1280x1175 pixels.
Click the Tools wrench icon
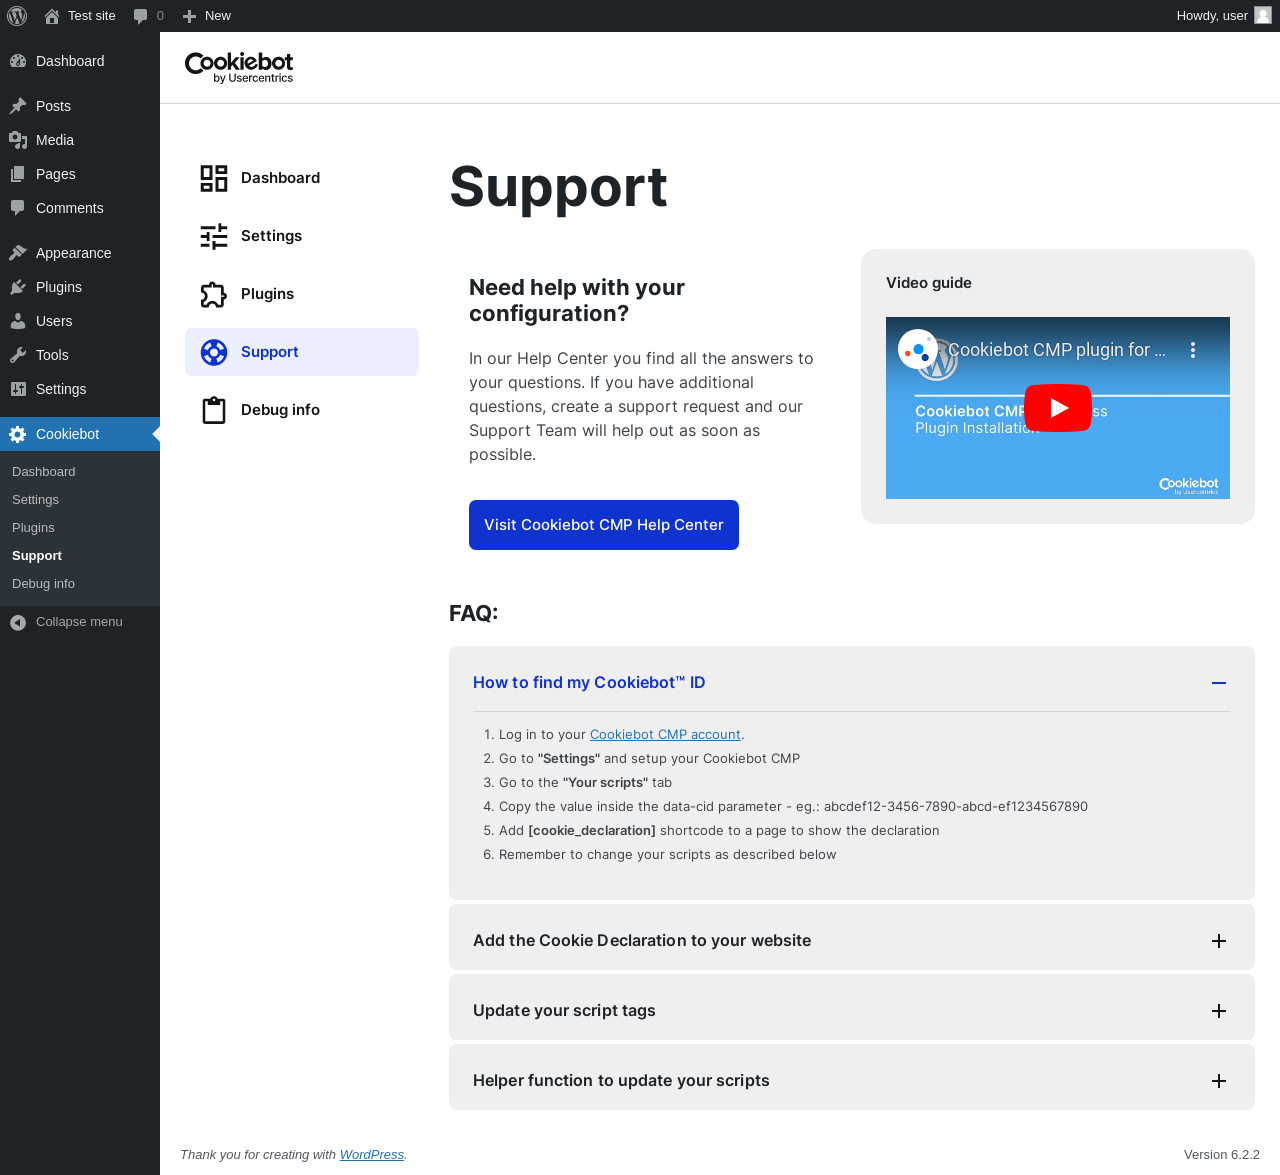pos(18,355)
